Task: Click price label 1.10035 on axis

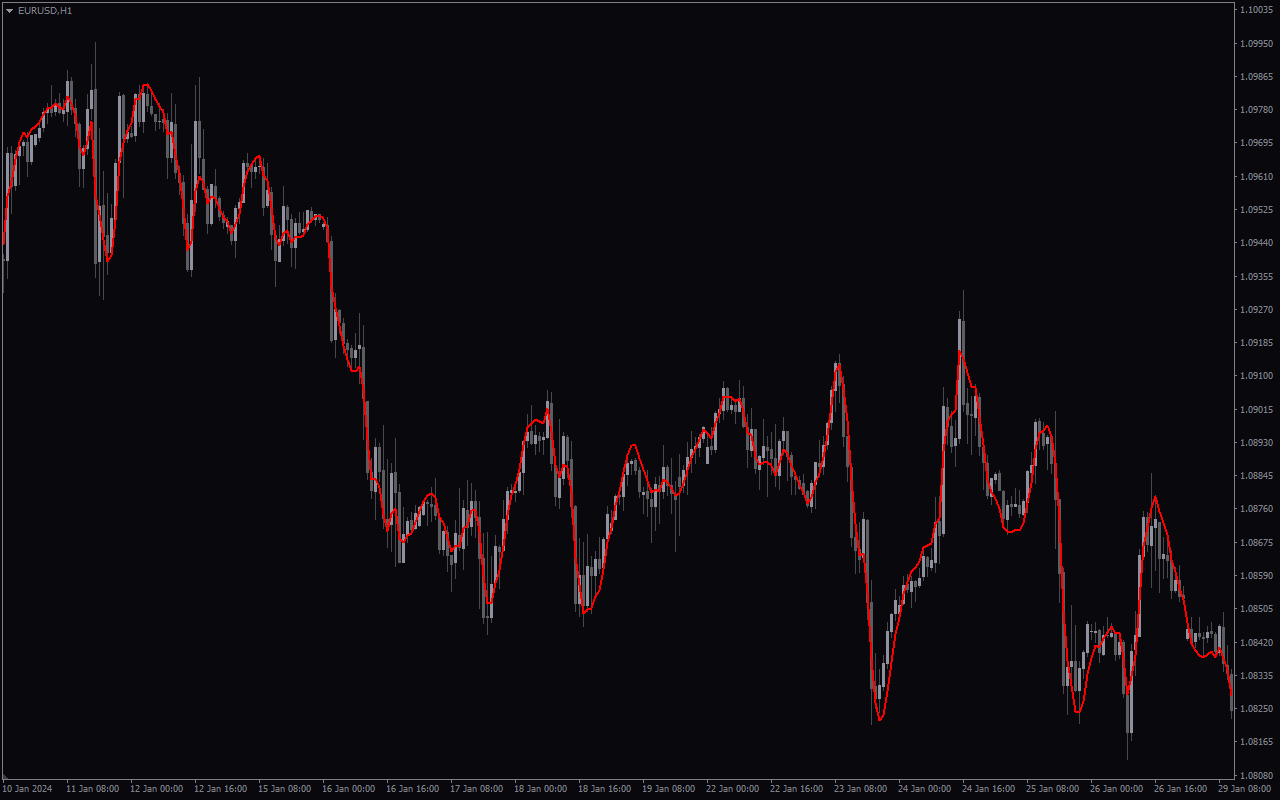Action: 1256,10
